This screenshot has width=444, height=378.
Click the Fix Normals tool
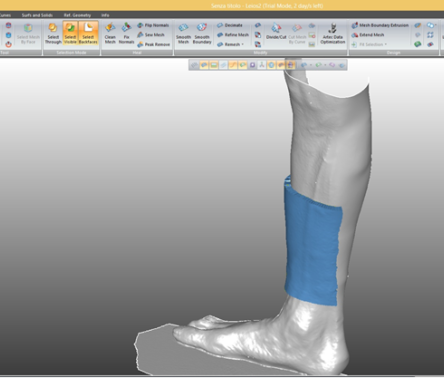[126, 33]
